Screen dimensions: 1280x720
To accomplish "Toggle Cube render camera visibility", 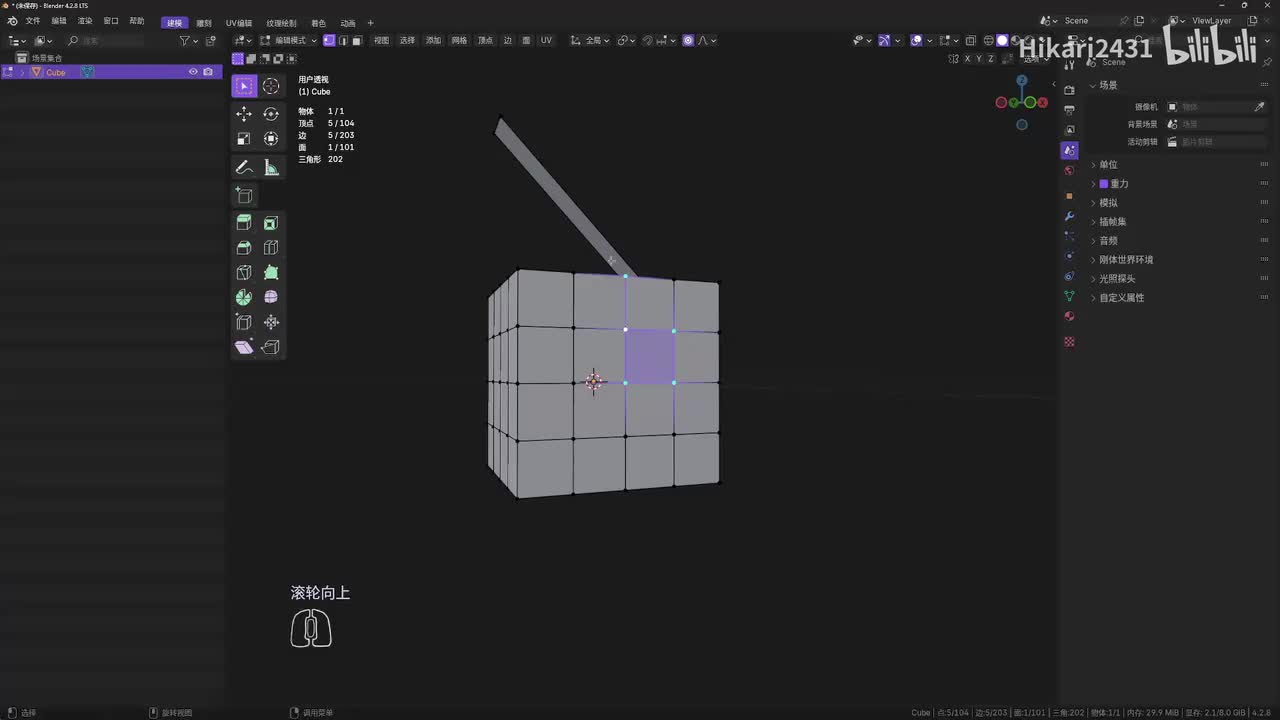I will 208,72.
